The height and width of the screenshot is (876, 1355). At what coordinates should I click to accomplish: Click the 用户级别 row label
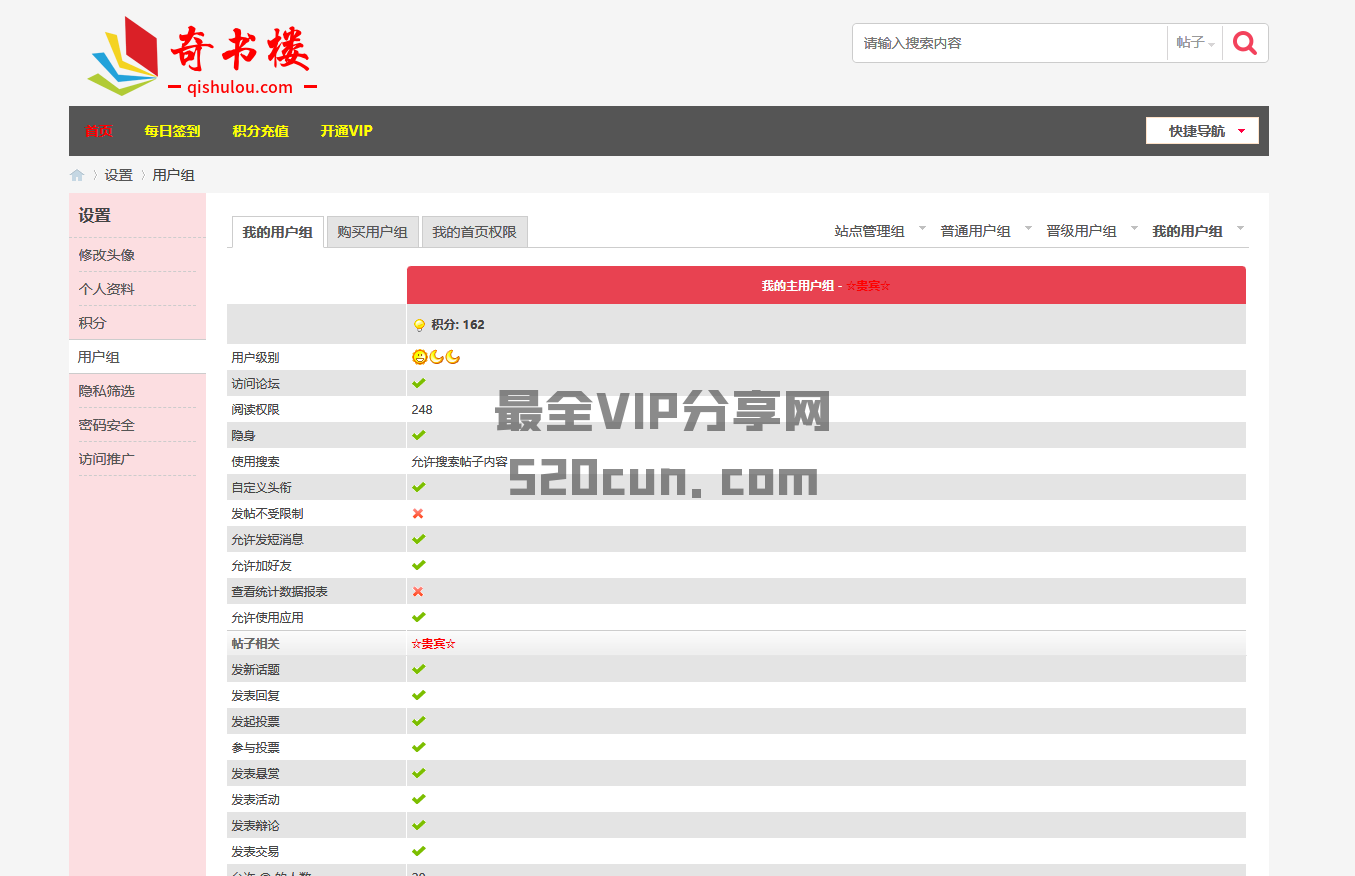point(255,357)
